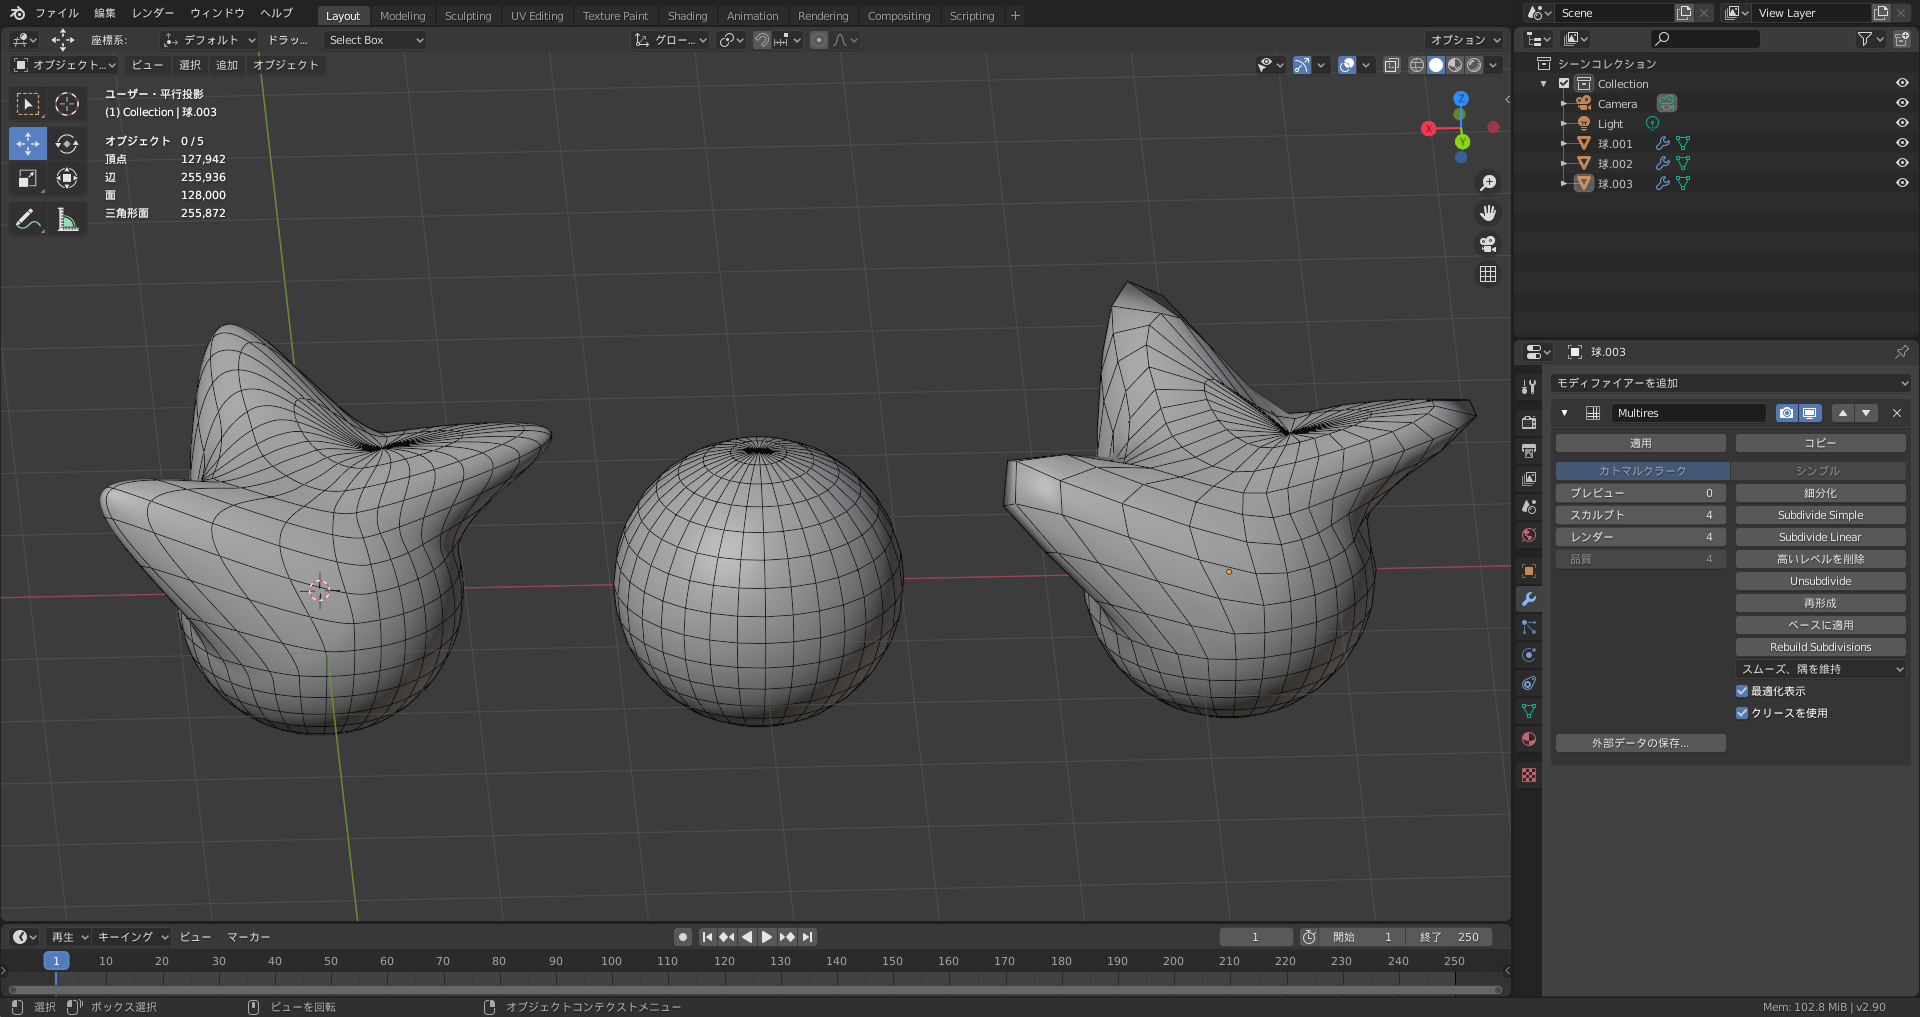Open the レンダー menu
This screenshot has height=1017, width=1920.
pyautogui.click(x=153, y=13)
